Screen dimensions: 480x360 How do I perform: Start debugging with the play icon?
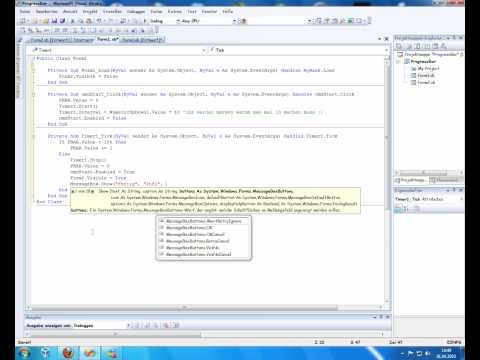tap(145, 21)
